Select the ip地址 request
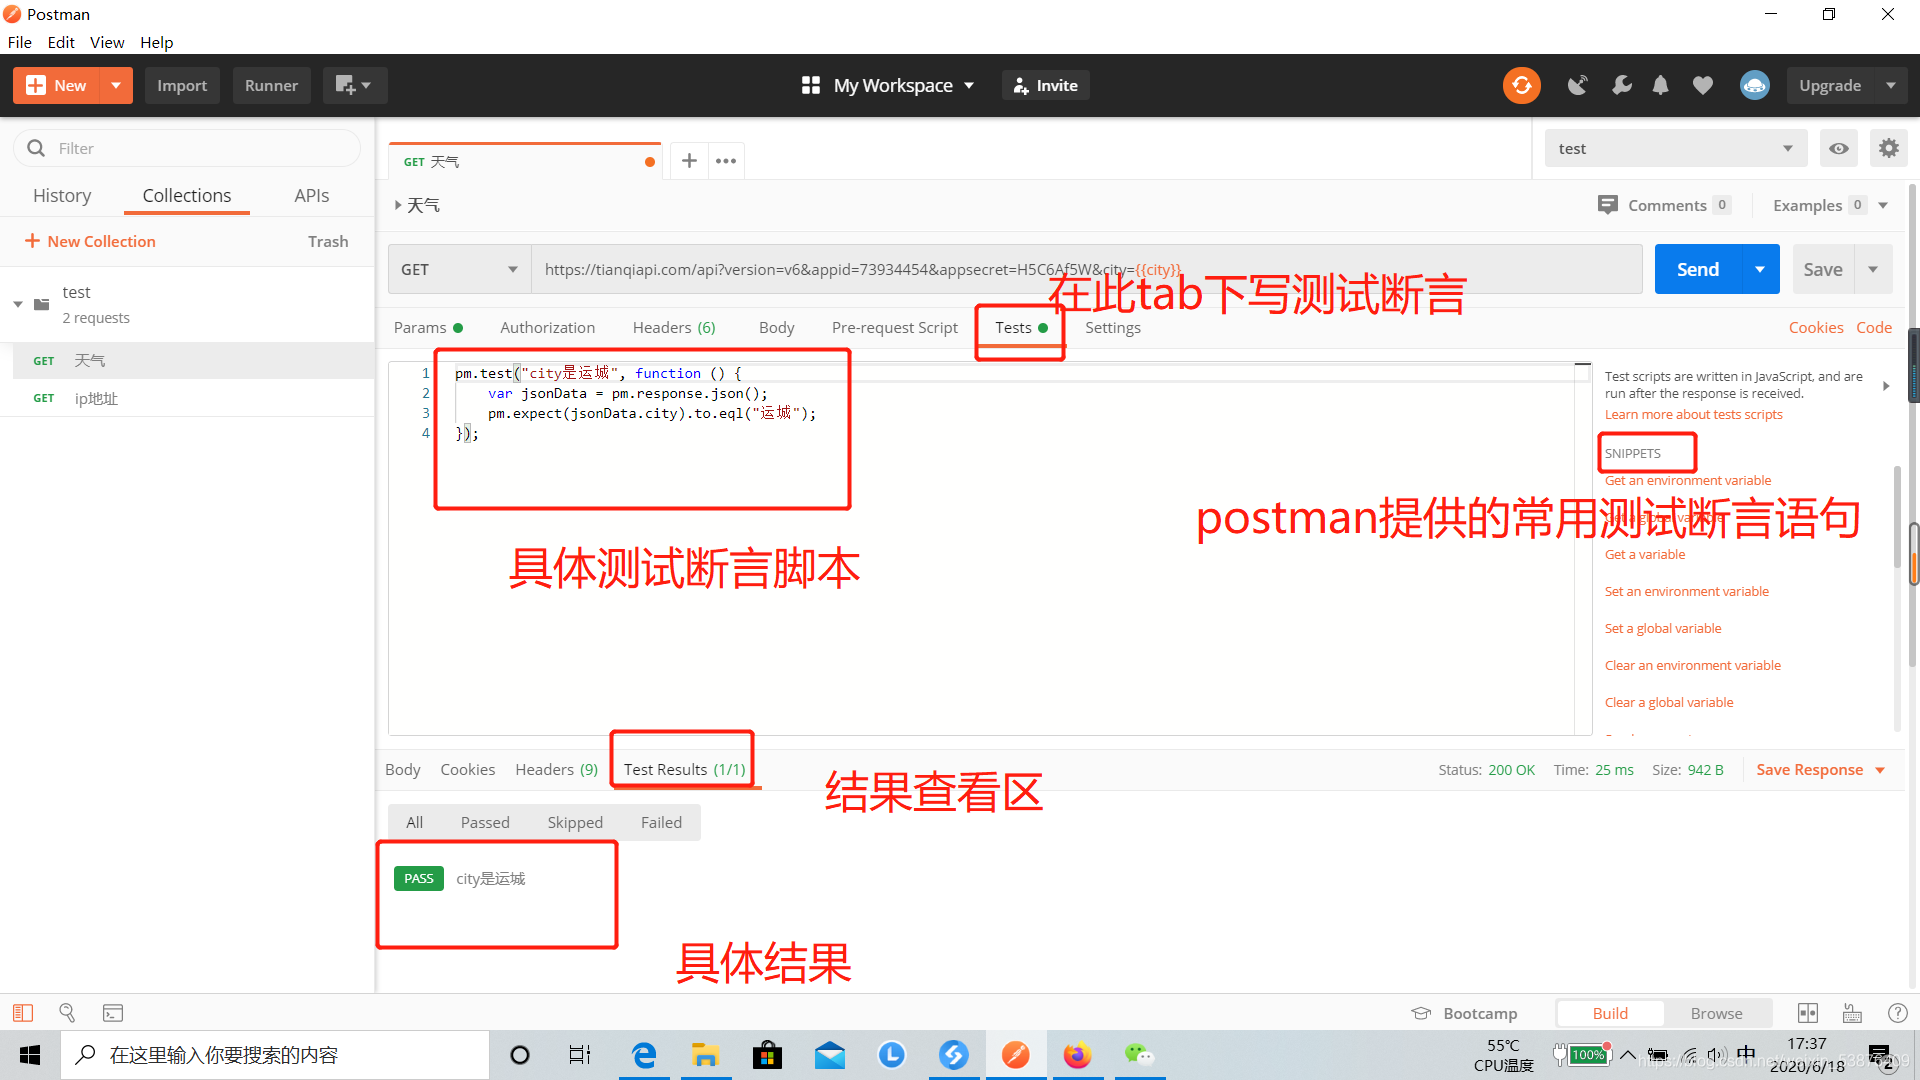The height and width of the screenshot is (1080, 1920). pos(187,398)
